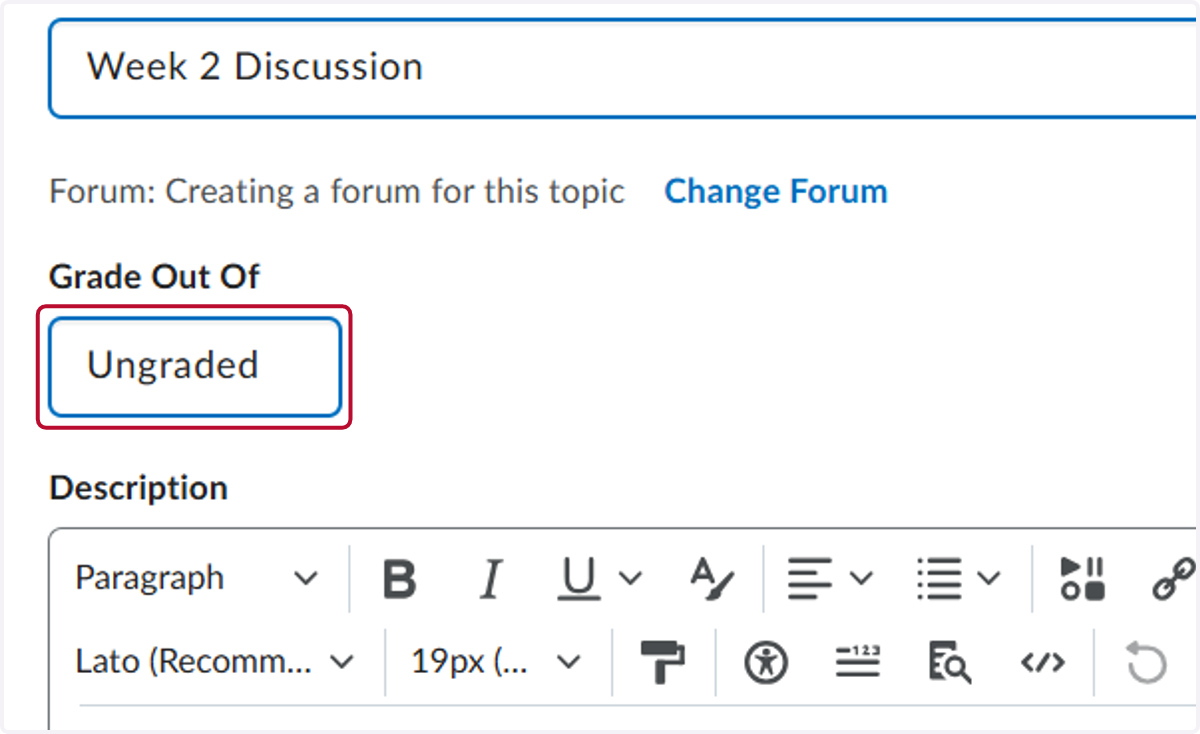Open the HTML source code editor icon
This screenshot has height=734, width=1200.
[1043, 662]
